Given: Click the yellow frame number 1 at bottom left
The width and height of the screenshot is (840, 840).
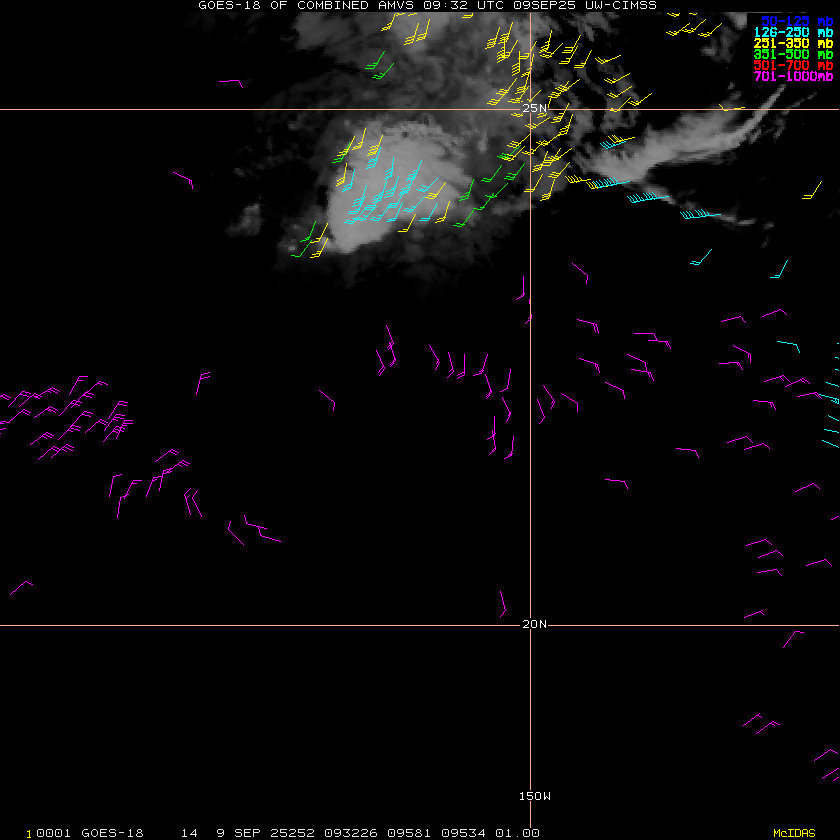Looking at the screenshot, I should click(29, 834).
